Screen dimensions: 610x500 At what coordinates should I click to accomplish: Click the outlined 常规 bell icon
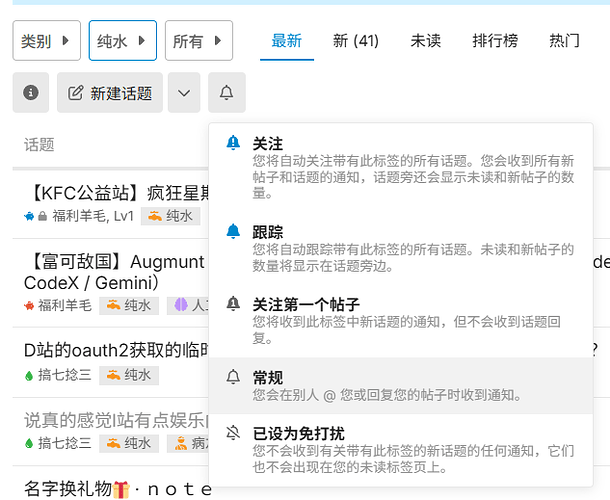coord(233,377)
